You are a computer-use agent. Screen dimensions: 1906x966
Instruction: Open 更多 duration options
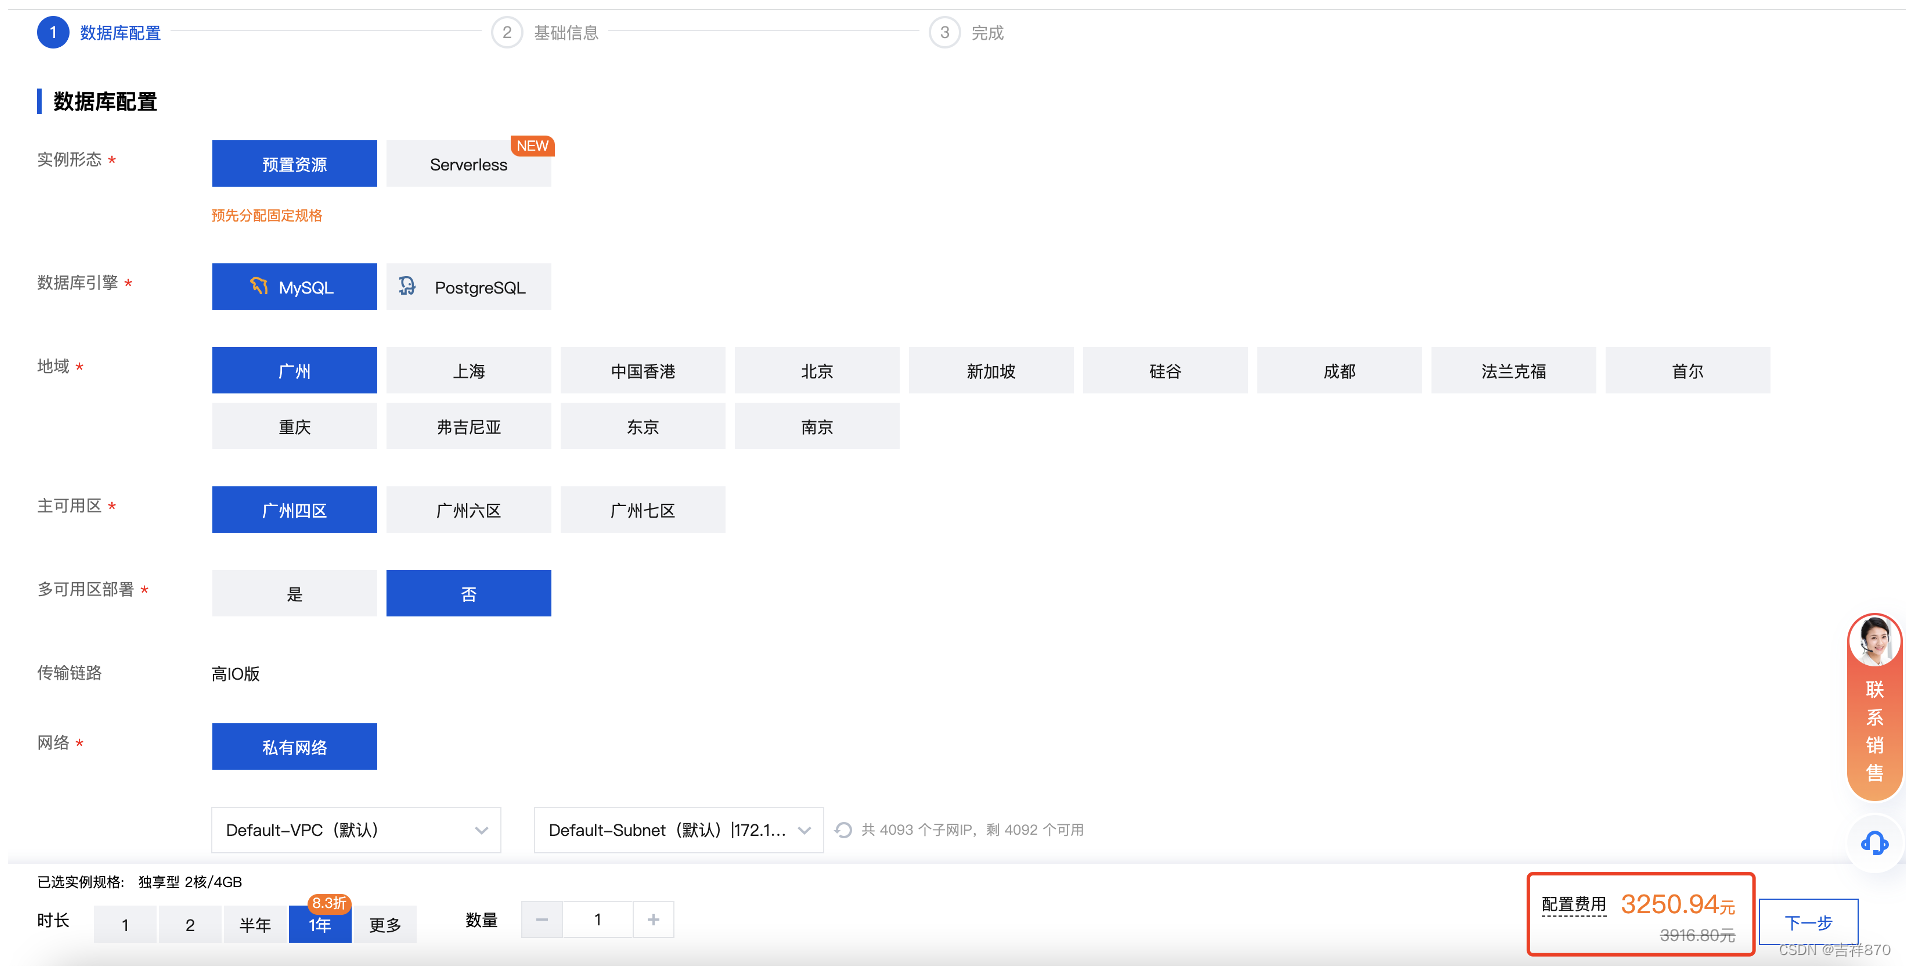pos(385,925)
